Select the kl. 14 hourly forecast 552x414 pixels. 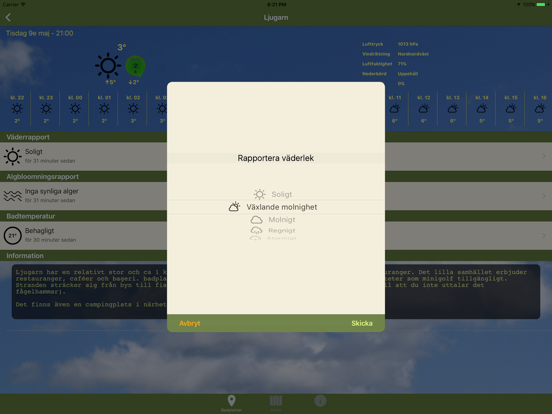482,109
